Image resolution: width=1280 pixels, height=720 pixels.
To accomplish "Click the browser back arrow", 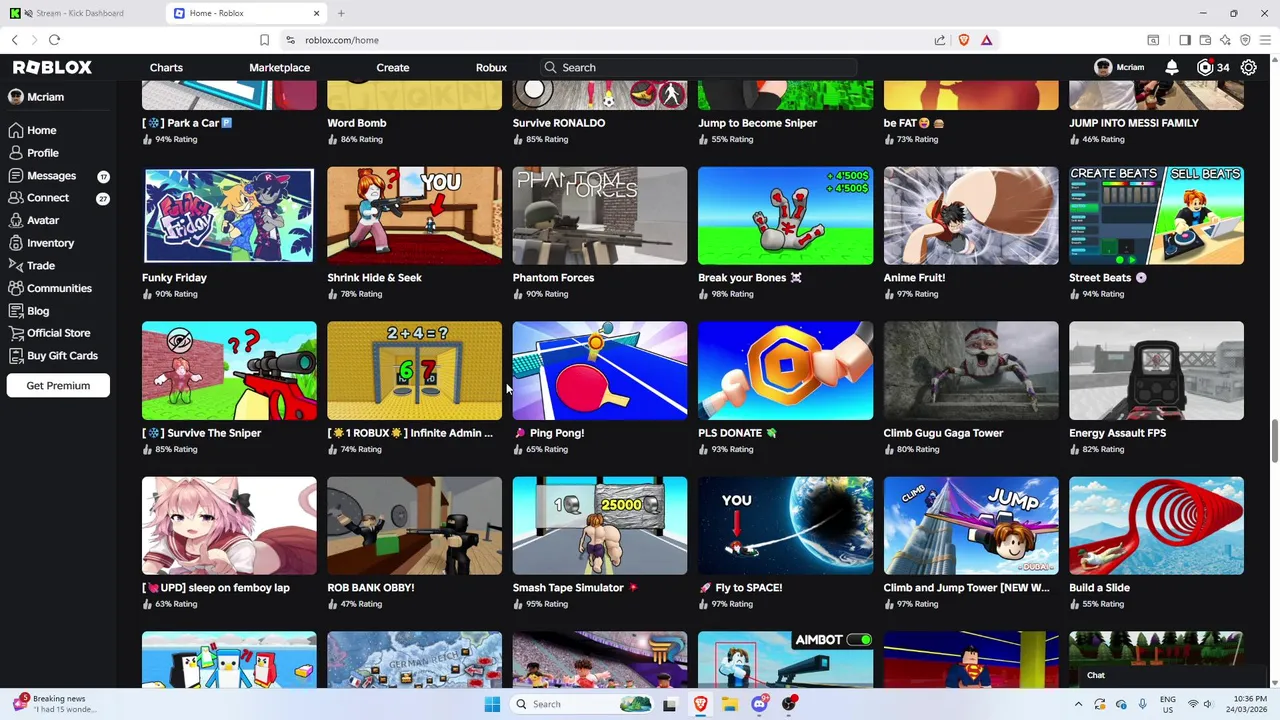I will [x=15, y=40].
